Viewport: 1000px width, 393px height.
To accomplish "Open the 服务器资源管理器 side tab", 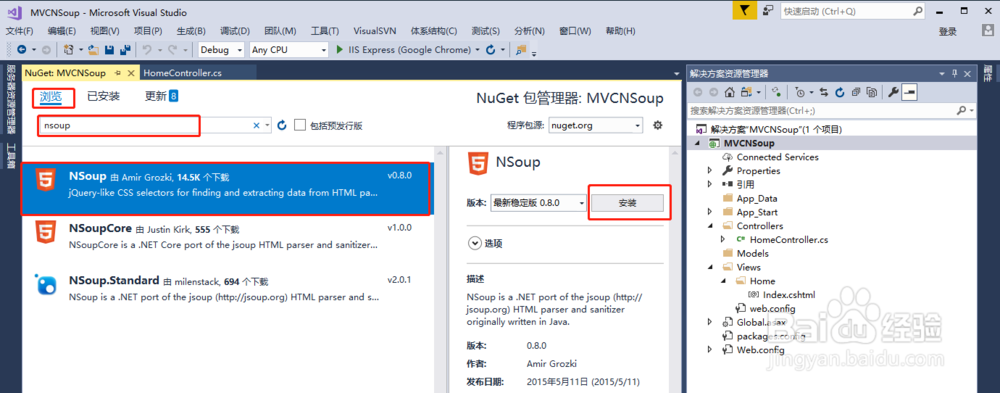I will (x=10, y=100).
